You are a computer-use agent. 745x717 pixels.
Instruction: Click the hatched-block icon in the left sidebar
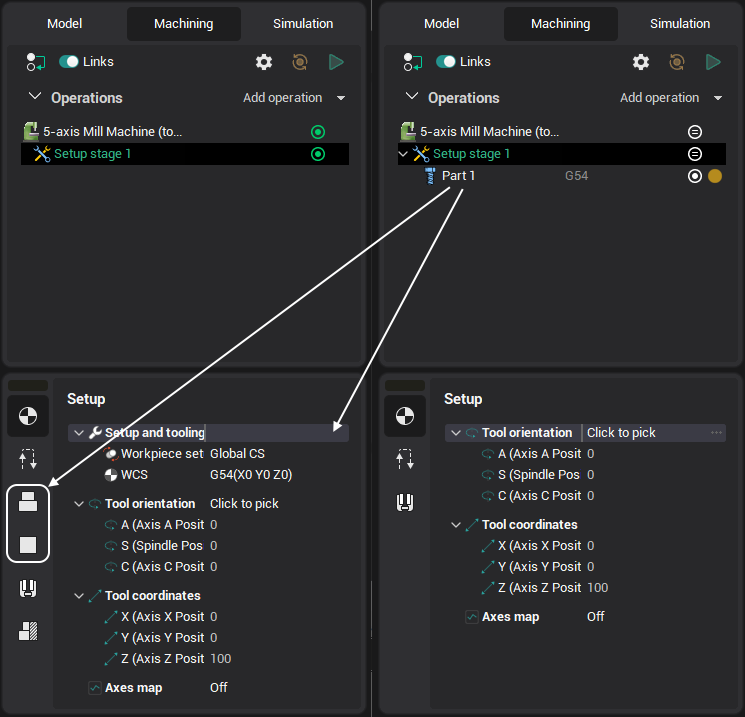tap(28, 631)
